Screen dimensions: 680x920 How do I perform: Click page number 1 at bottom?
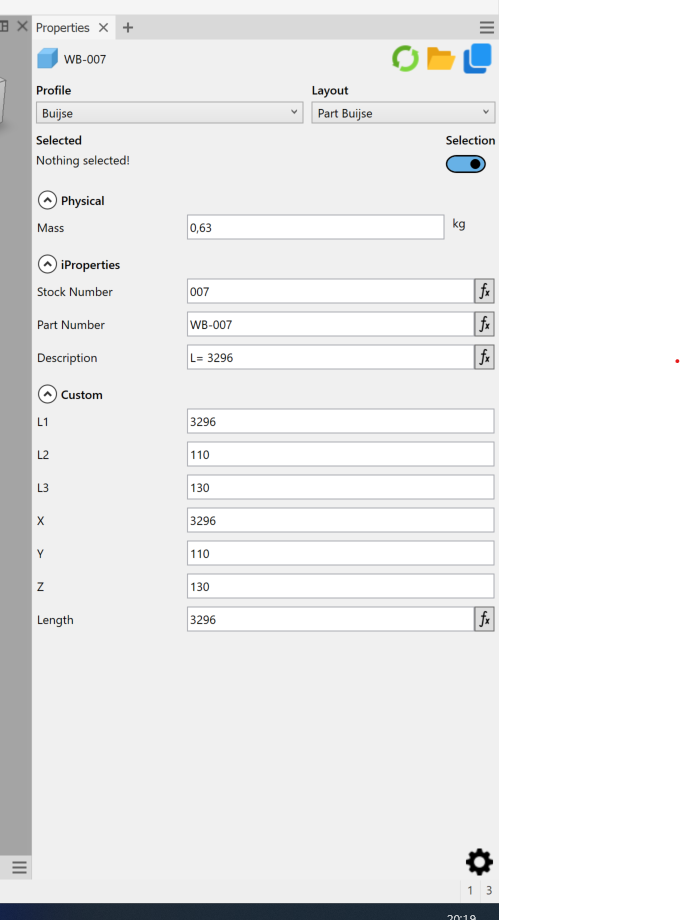coord(470,890)
